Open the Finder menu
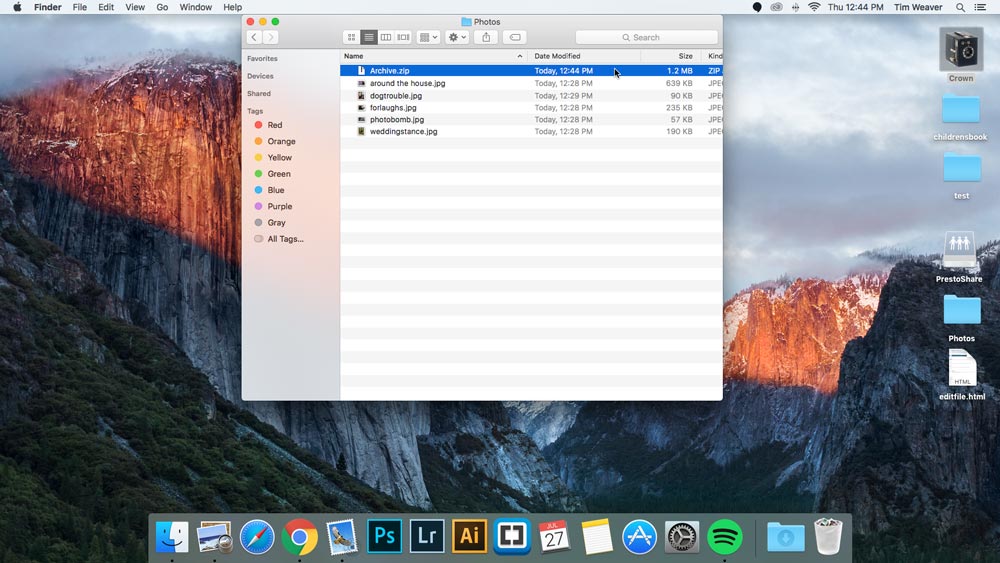 48,7
